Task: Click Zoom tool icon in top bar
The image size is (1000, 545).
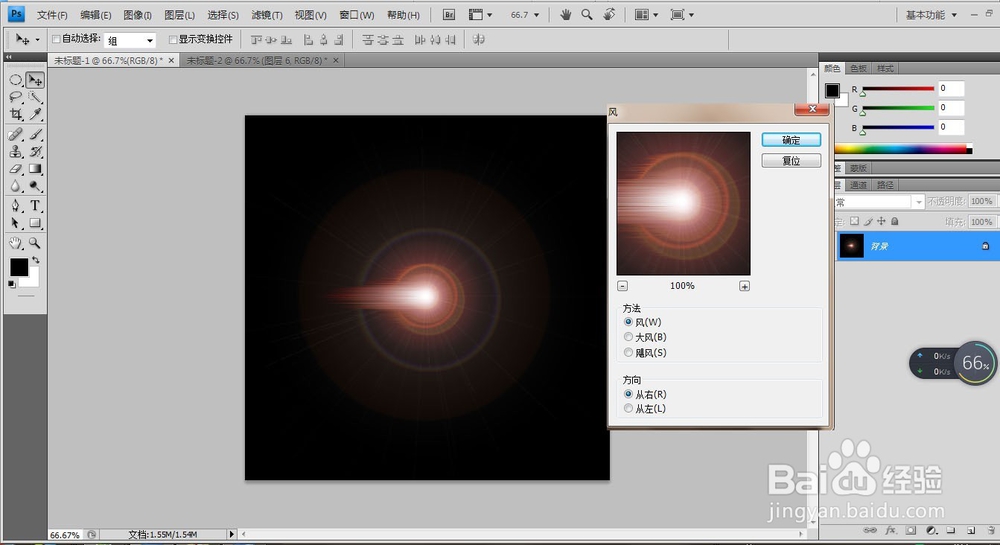Action: 587,14
